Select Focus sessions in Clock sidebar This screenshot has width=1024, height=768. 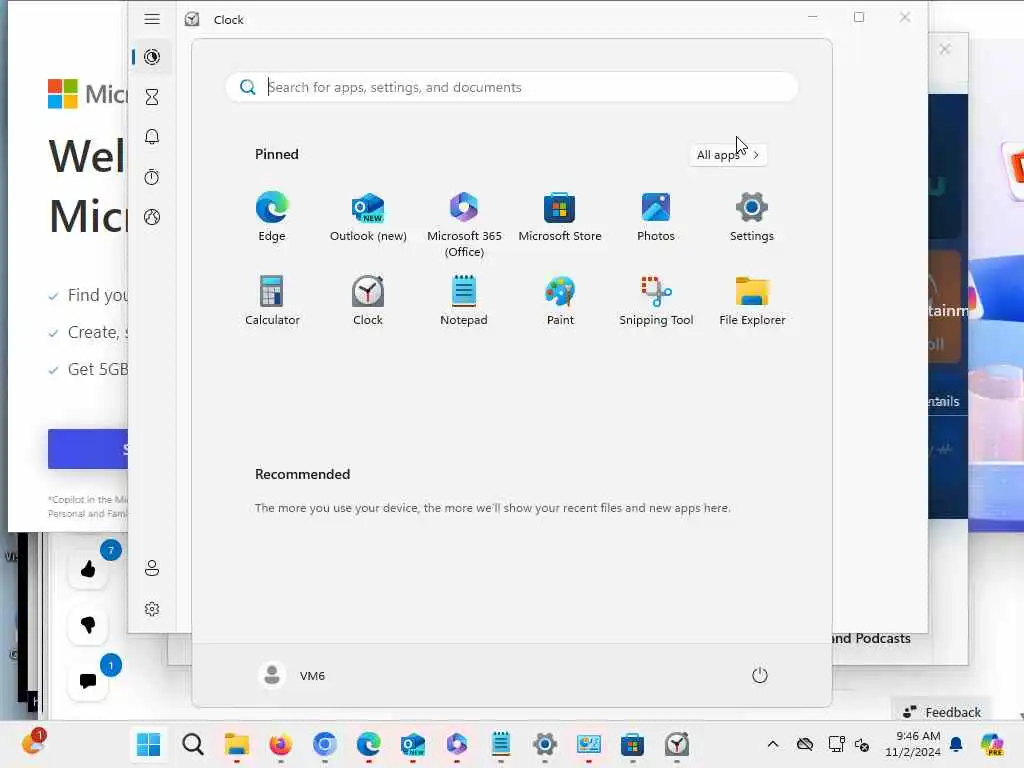tap(152, 57)
